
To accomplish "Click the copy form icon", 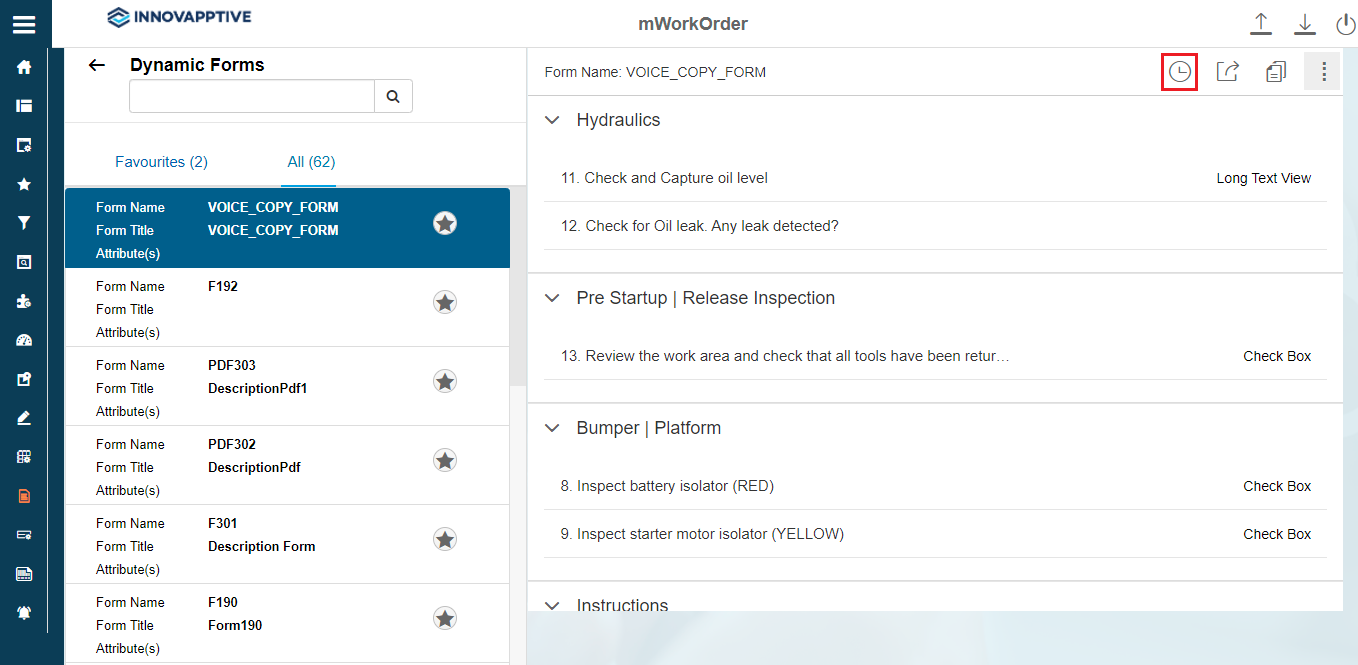I will click(1275, 72).
